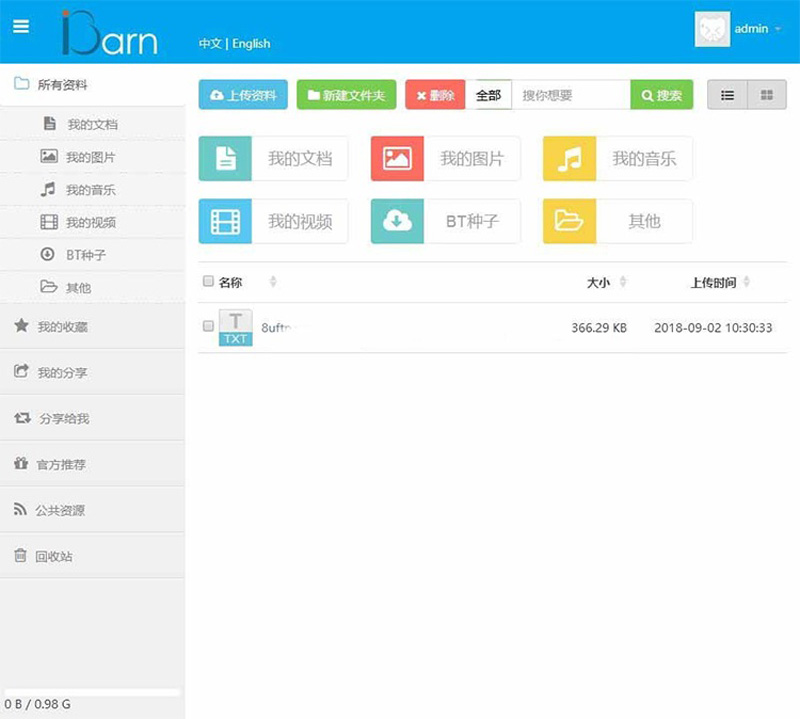Open the yellow 其他 folder tile icon
The height and width of the screenshot is (719, 800).
click(x=569, y=221)
